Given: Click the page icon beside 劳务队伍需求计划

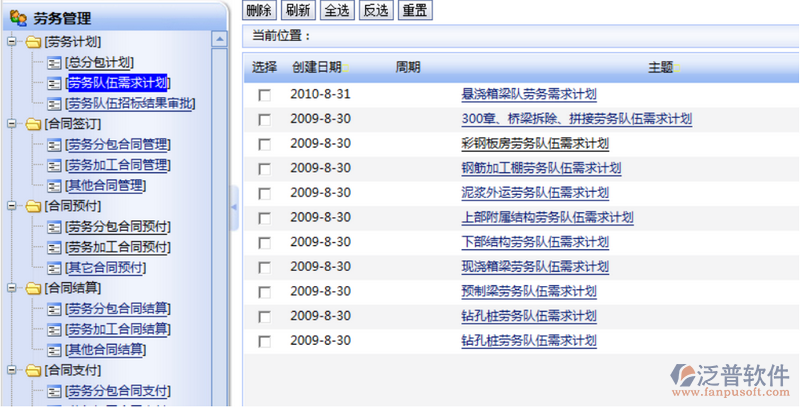Looking at the screenshot, I should pos(54,84).
